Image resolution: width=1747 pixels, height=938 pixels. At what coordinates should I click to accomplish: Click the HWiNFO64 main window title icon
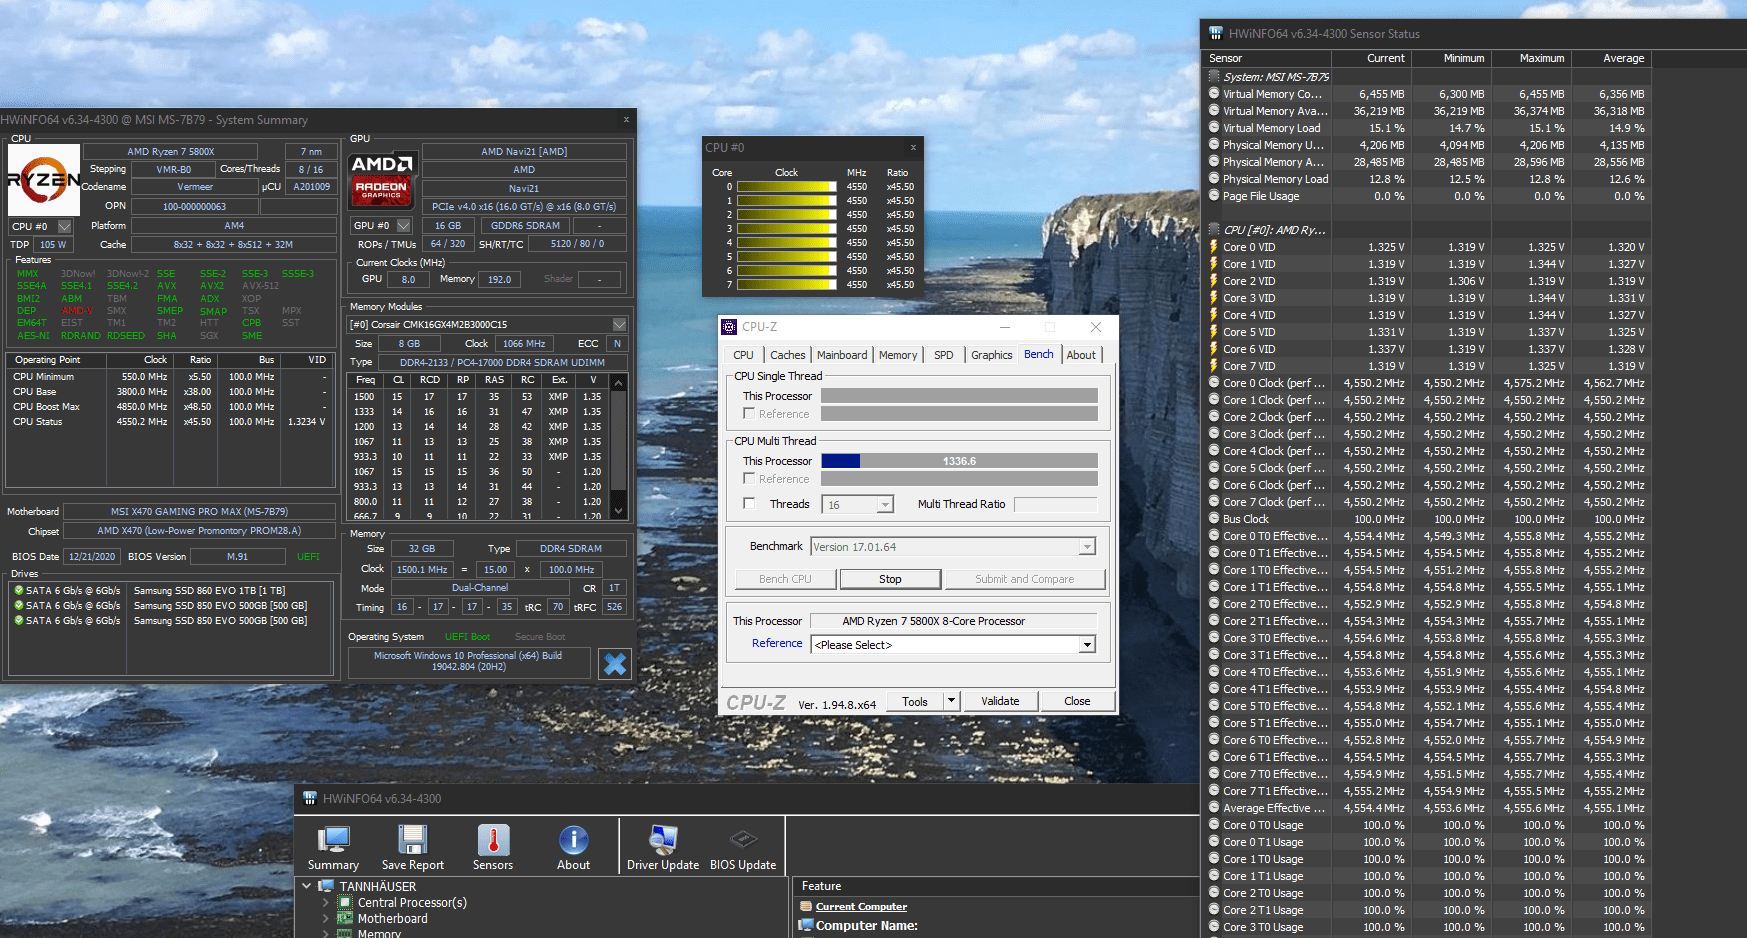point(310,798)
